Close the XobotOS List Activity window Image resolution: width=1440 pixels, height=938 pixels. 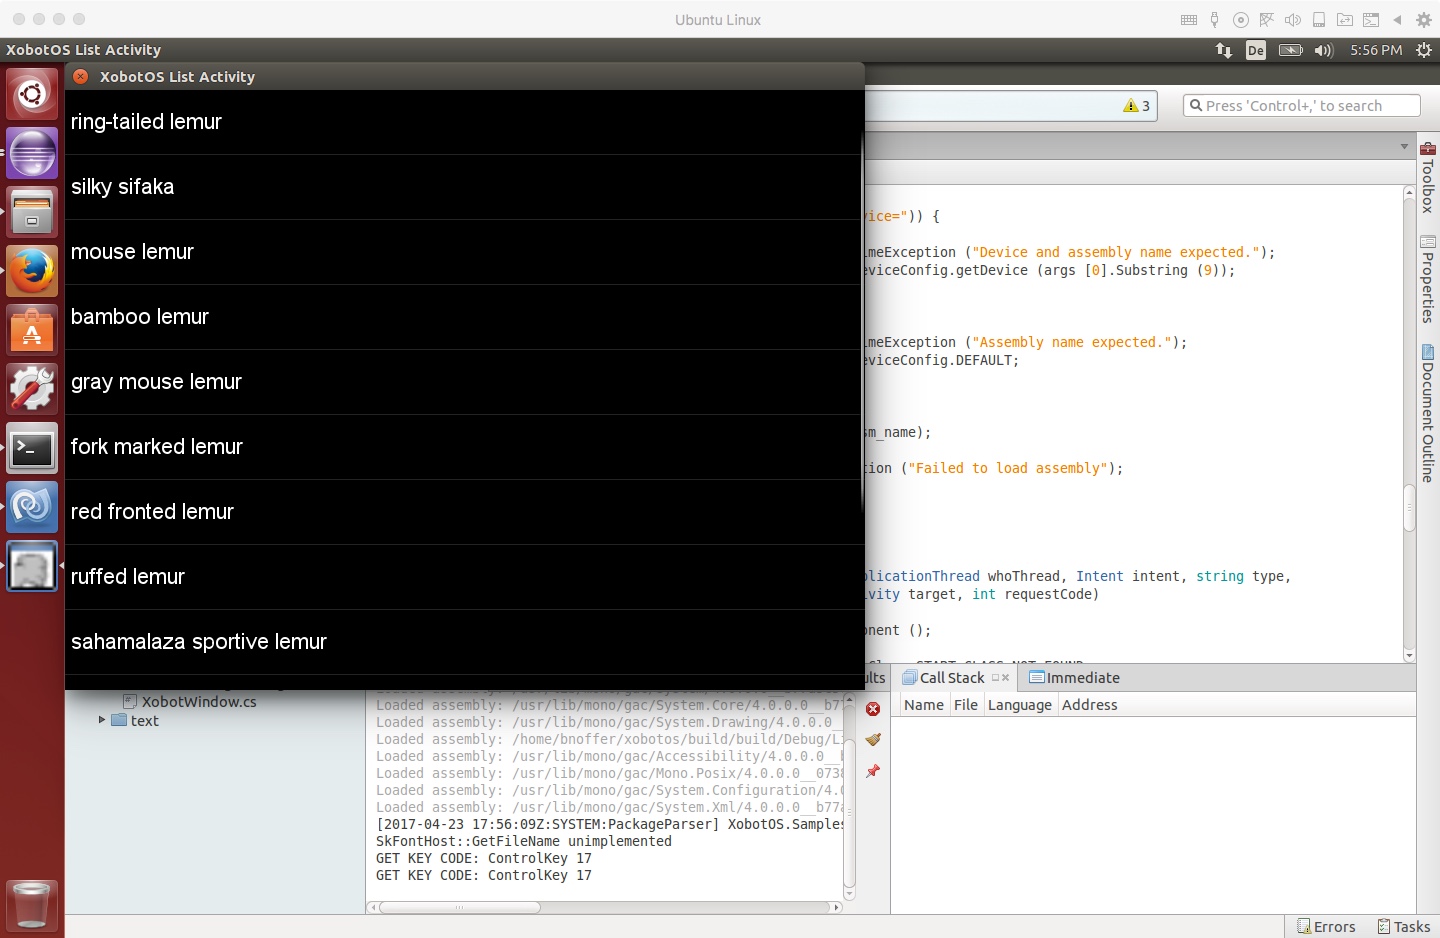81,77
